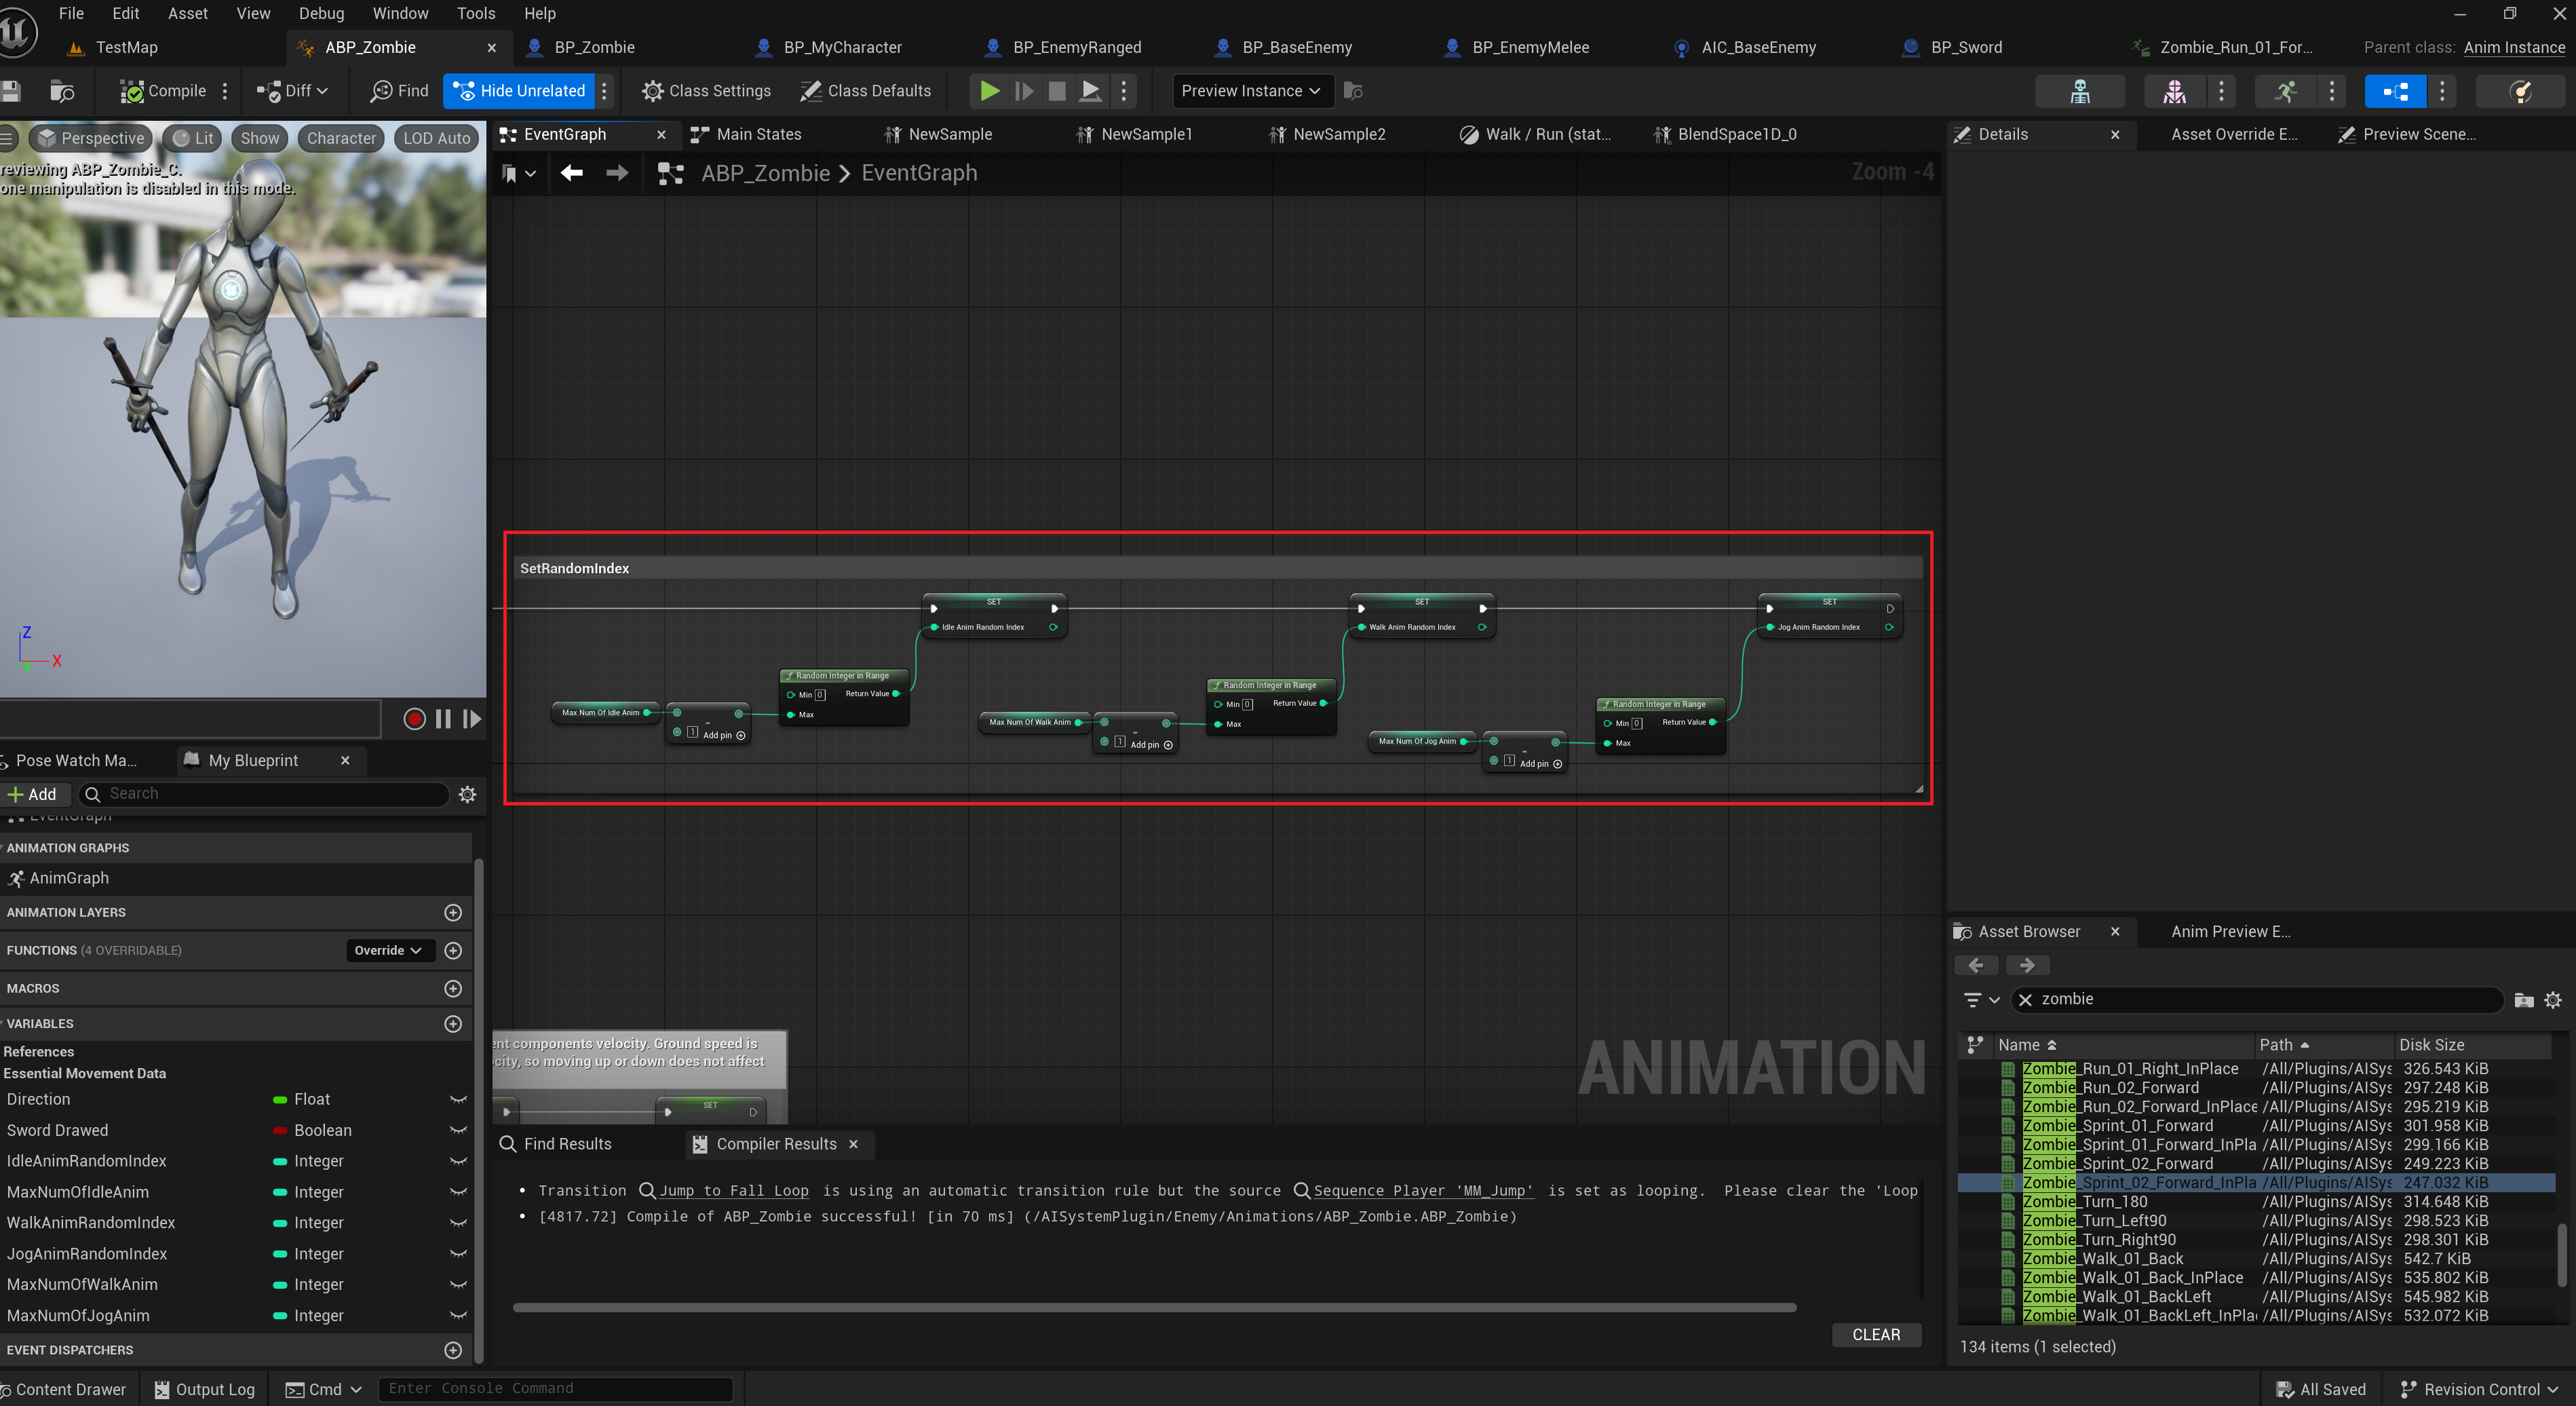Open the Debug menu
Screen dimensions: 2576x1406
[x=321, y=13]
